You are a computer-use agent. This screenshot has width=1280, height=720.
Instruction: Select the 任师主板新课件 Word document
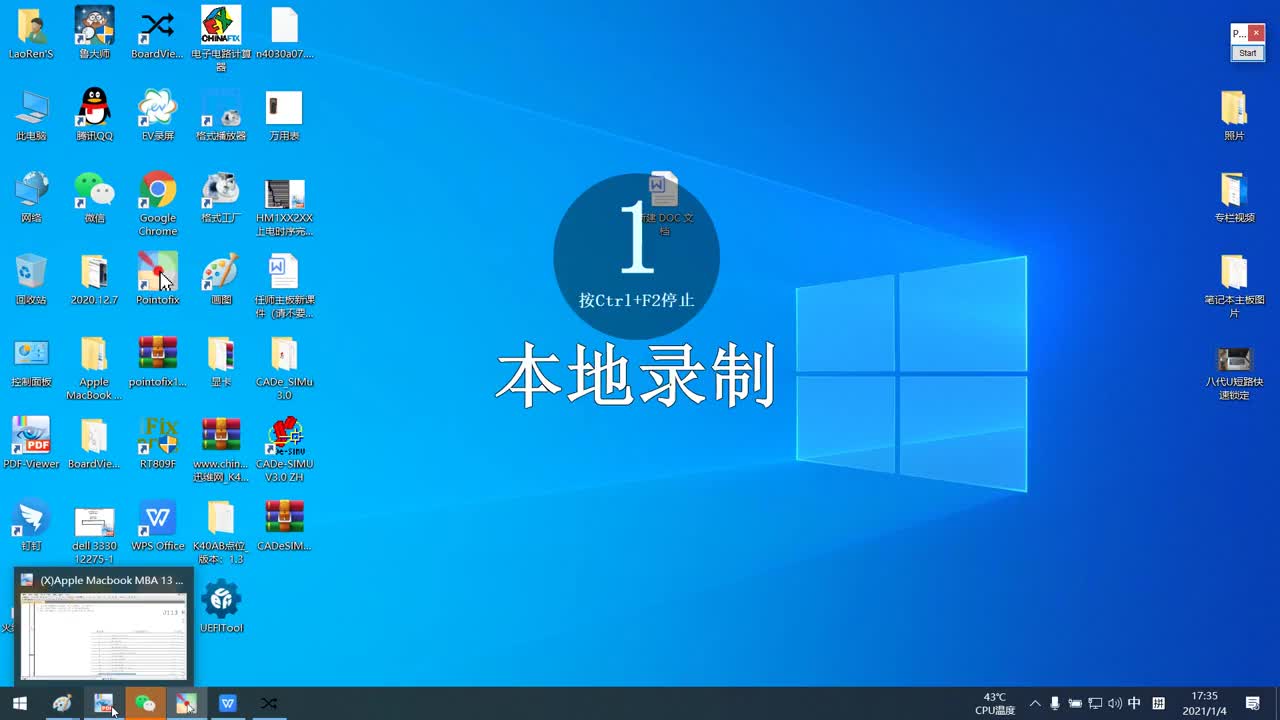coord(284,286)
